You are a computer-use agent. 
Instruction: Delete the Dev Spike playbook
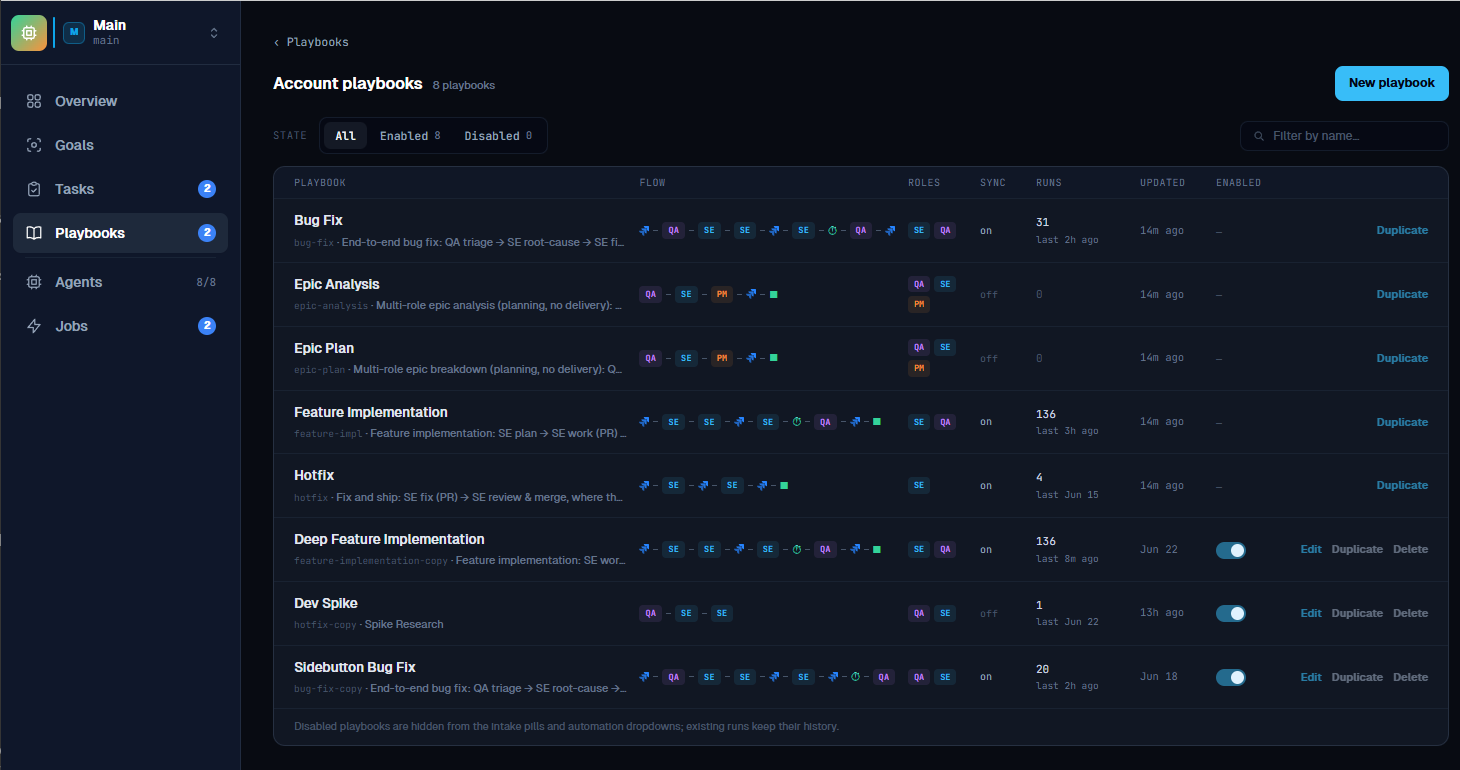point(1411,613)
